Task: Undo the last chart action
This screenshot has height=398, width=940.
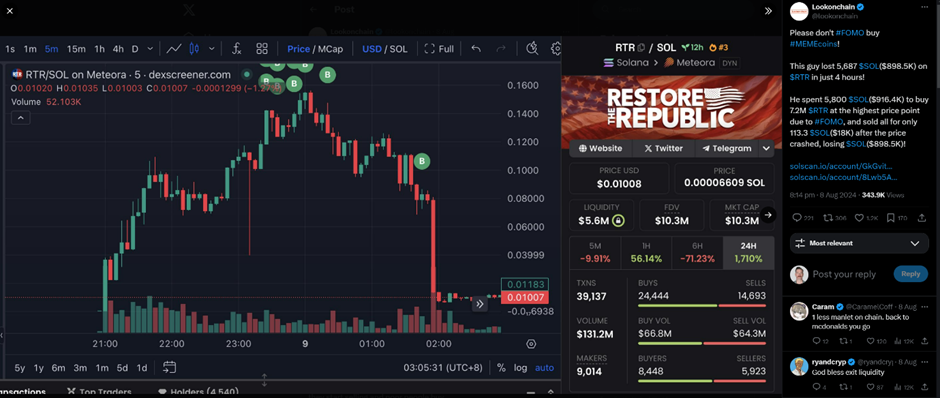Action: tap(476, 49)
